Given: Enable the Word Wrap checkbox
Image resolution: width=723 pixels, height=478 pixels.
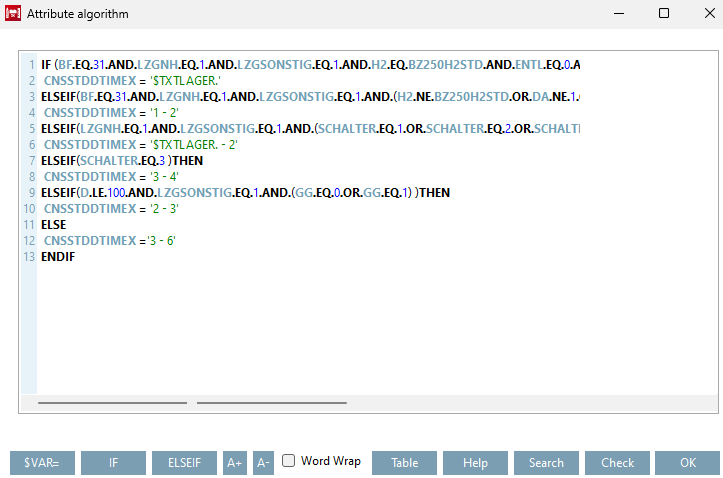Looking at the screenshot, I should 289,460.
